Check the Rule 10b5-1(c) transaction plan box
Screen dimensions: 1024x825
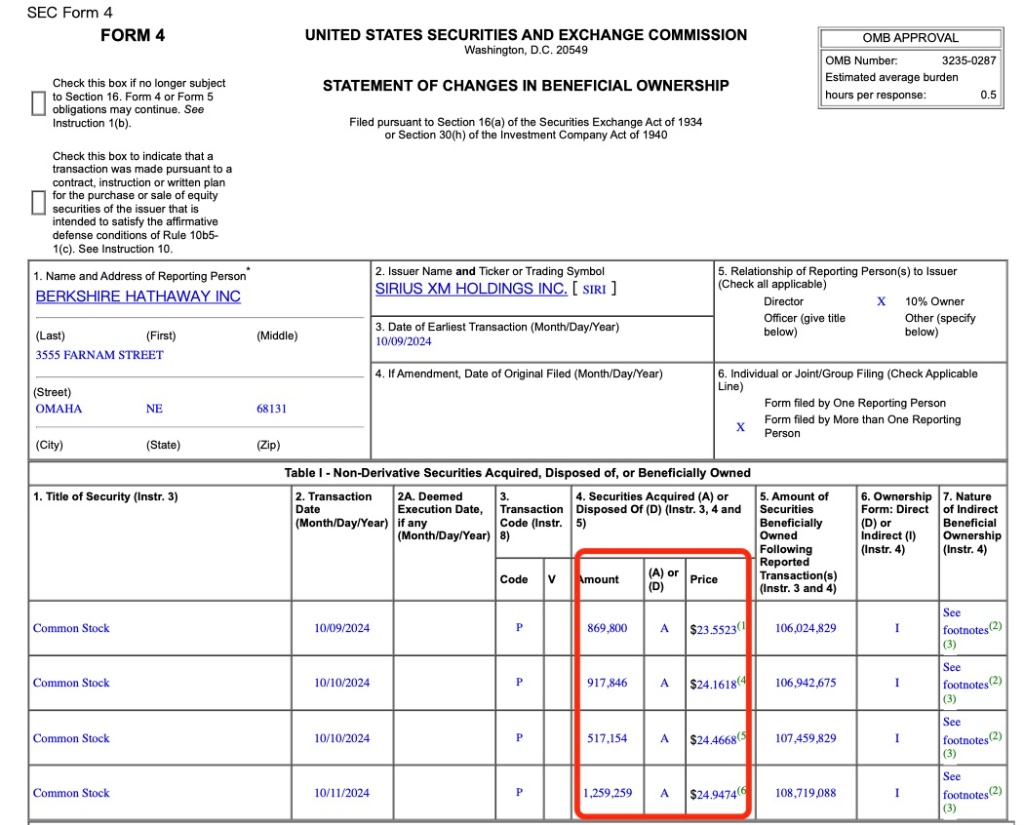(39, 202)
